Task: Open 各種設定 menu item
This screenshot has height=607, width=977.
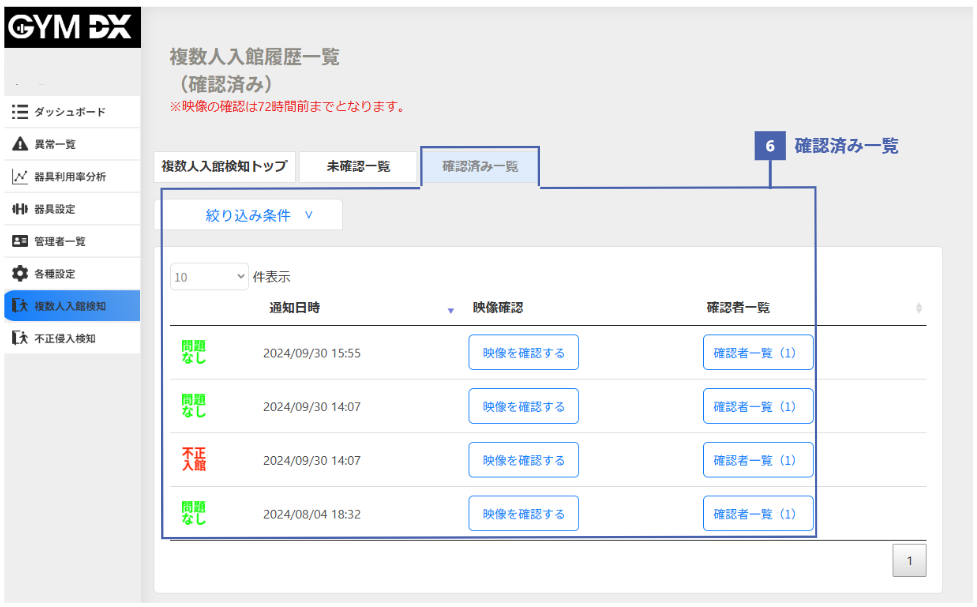Action: click(72, 274)
